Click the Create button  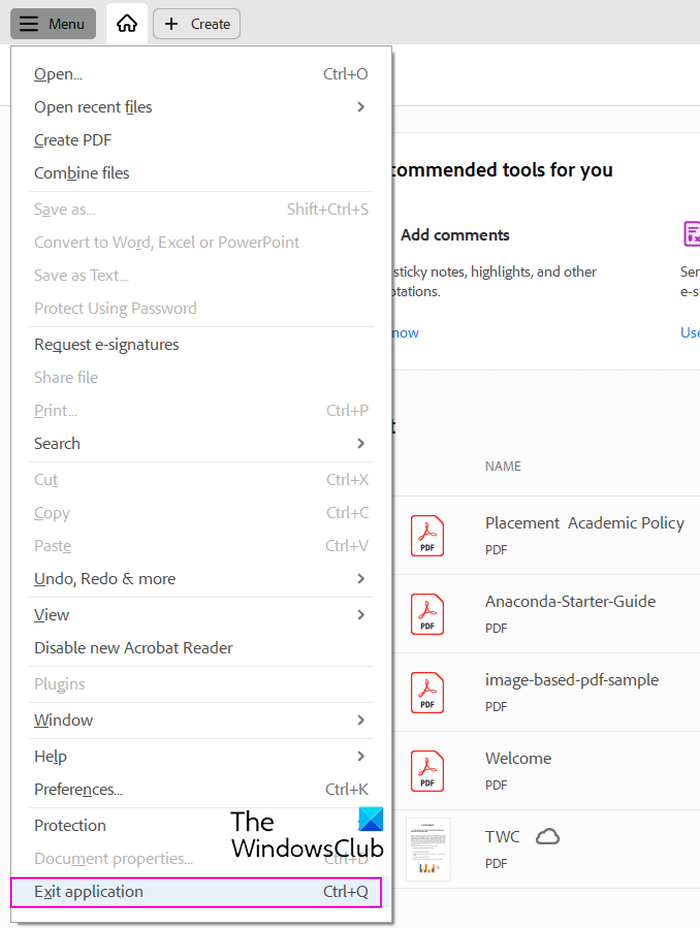[x=197, y=24]
